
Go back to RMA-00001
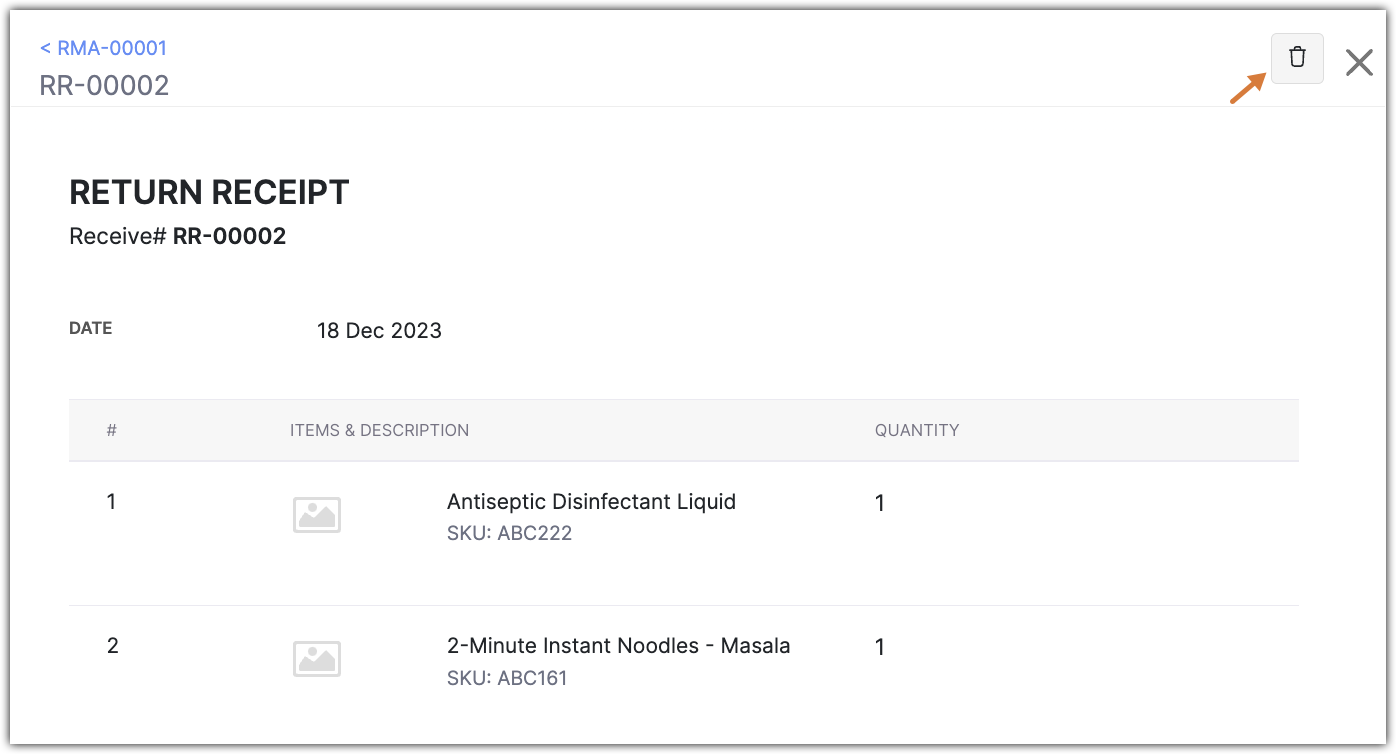(103, 48)
